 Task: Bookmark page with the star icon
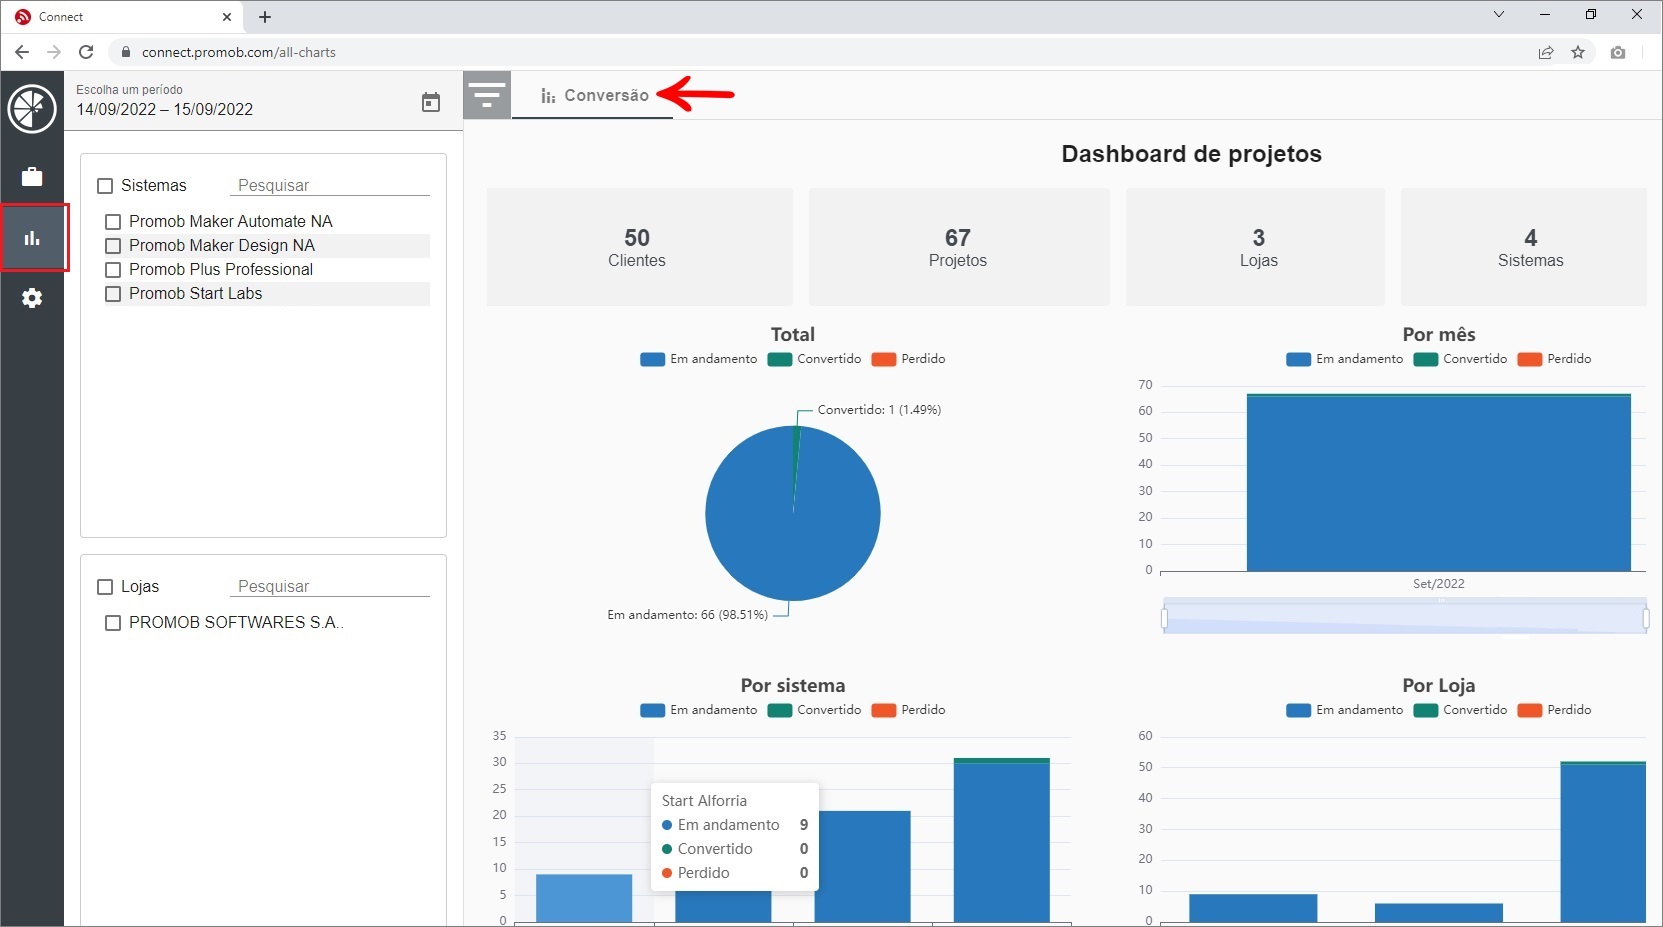click(1578, 52)
